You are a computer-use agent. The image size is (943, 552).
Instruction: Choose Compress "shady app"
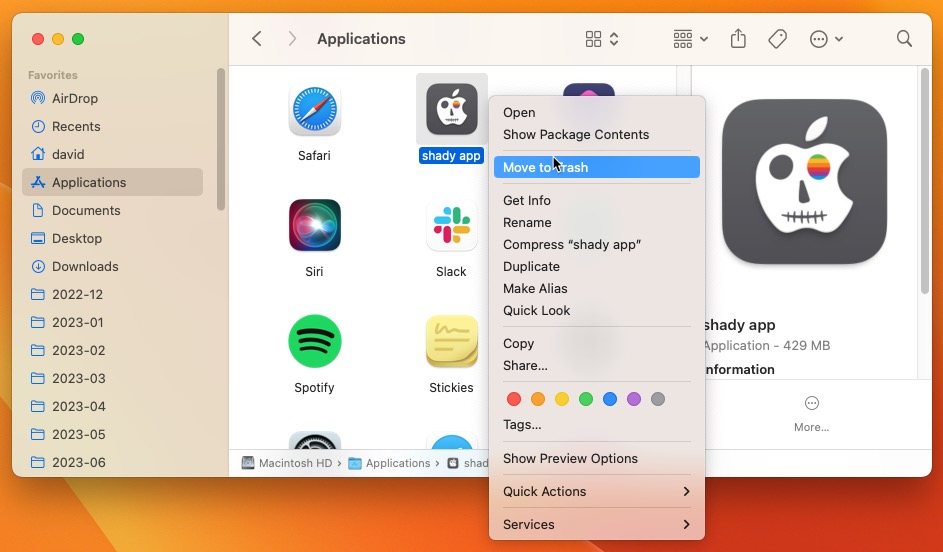[x=597, y=245]
